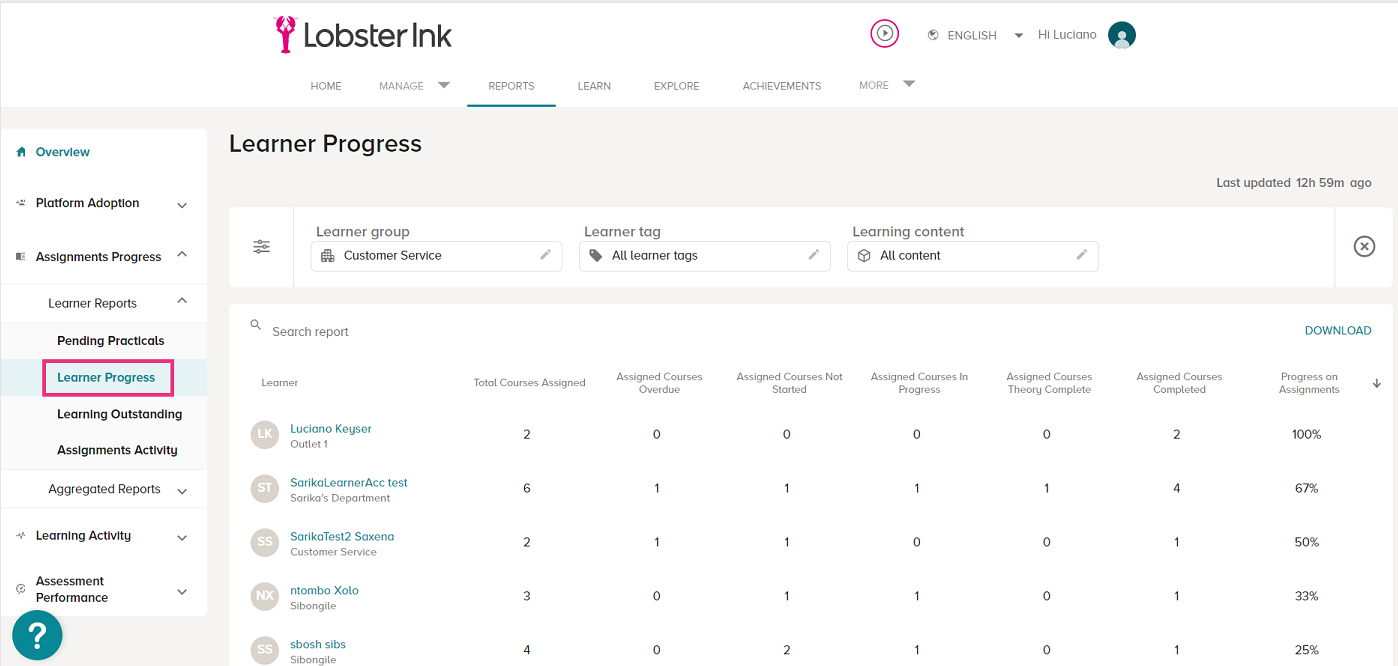
Task: Edit Learner tag with pencil icon
Action: tap(813, 255)
